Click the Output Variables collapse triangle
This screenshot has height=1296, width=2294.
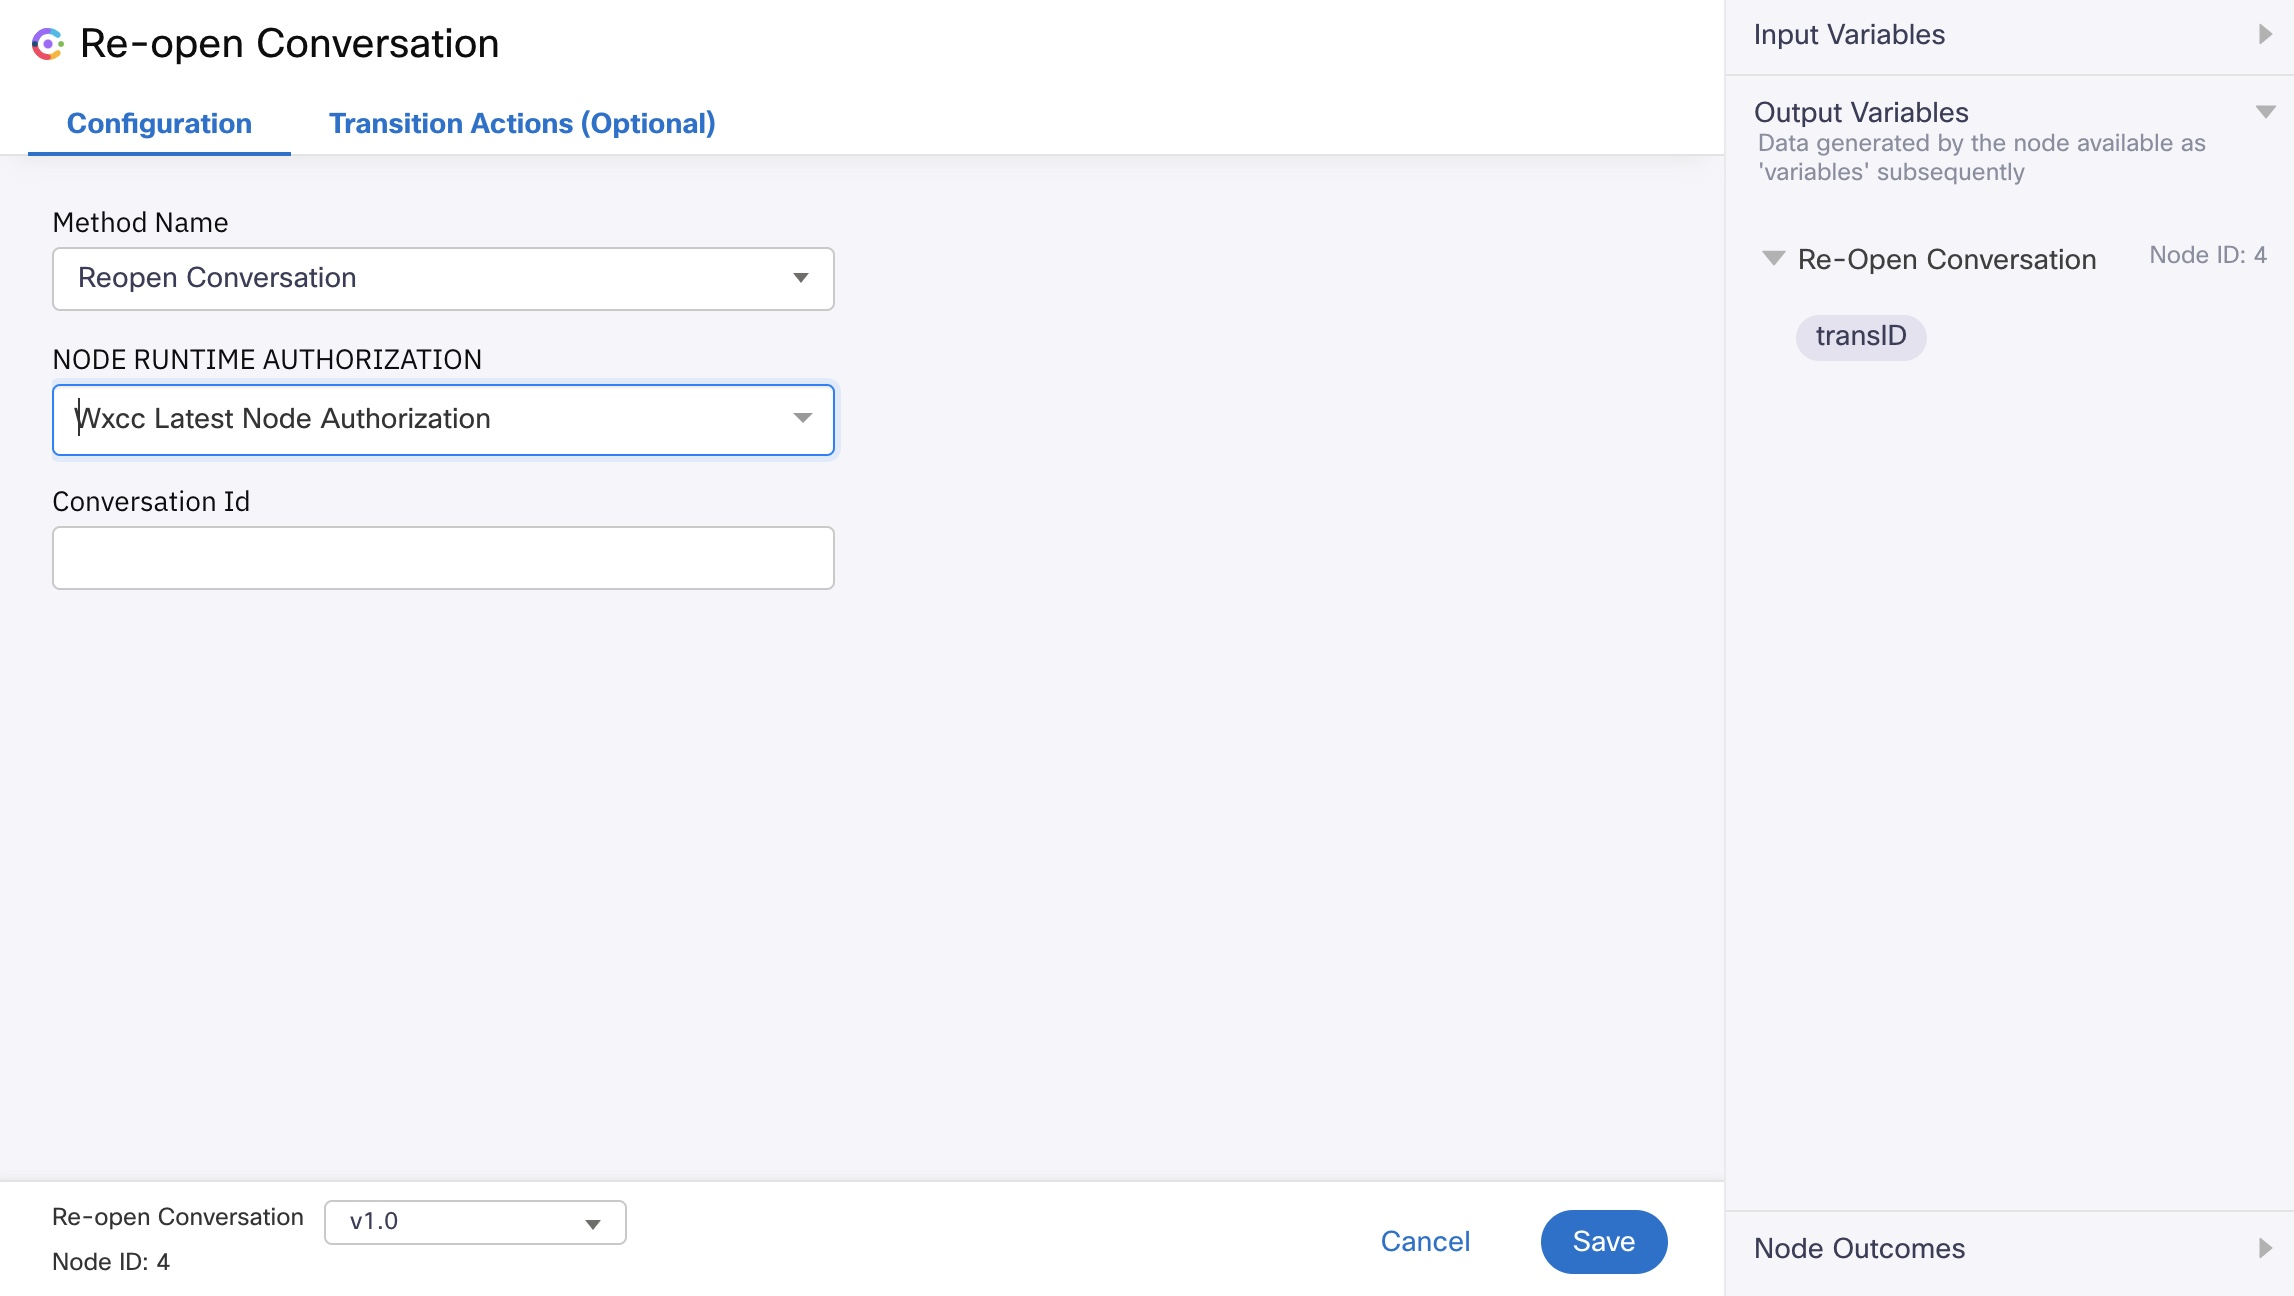(2265, 112)
